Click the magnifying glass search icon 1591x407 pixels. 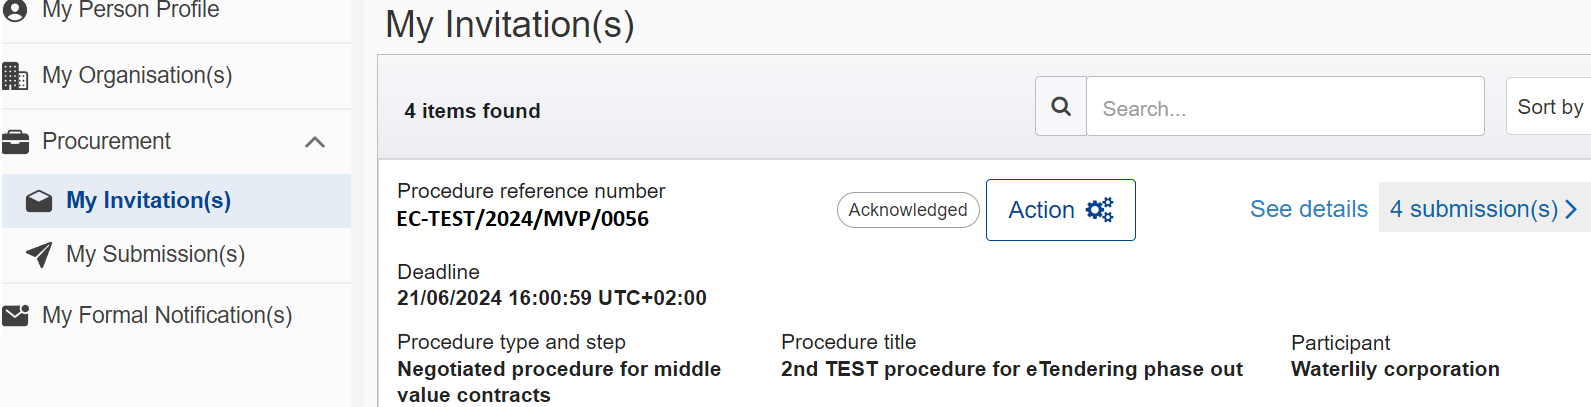point(1061,106)
